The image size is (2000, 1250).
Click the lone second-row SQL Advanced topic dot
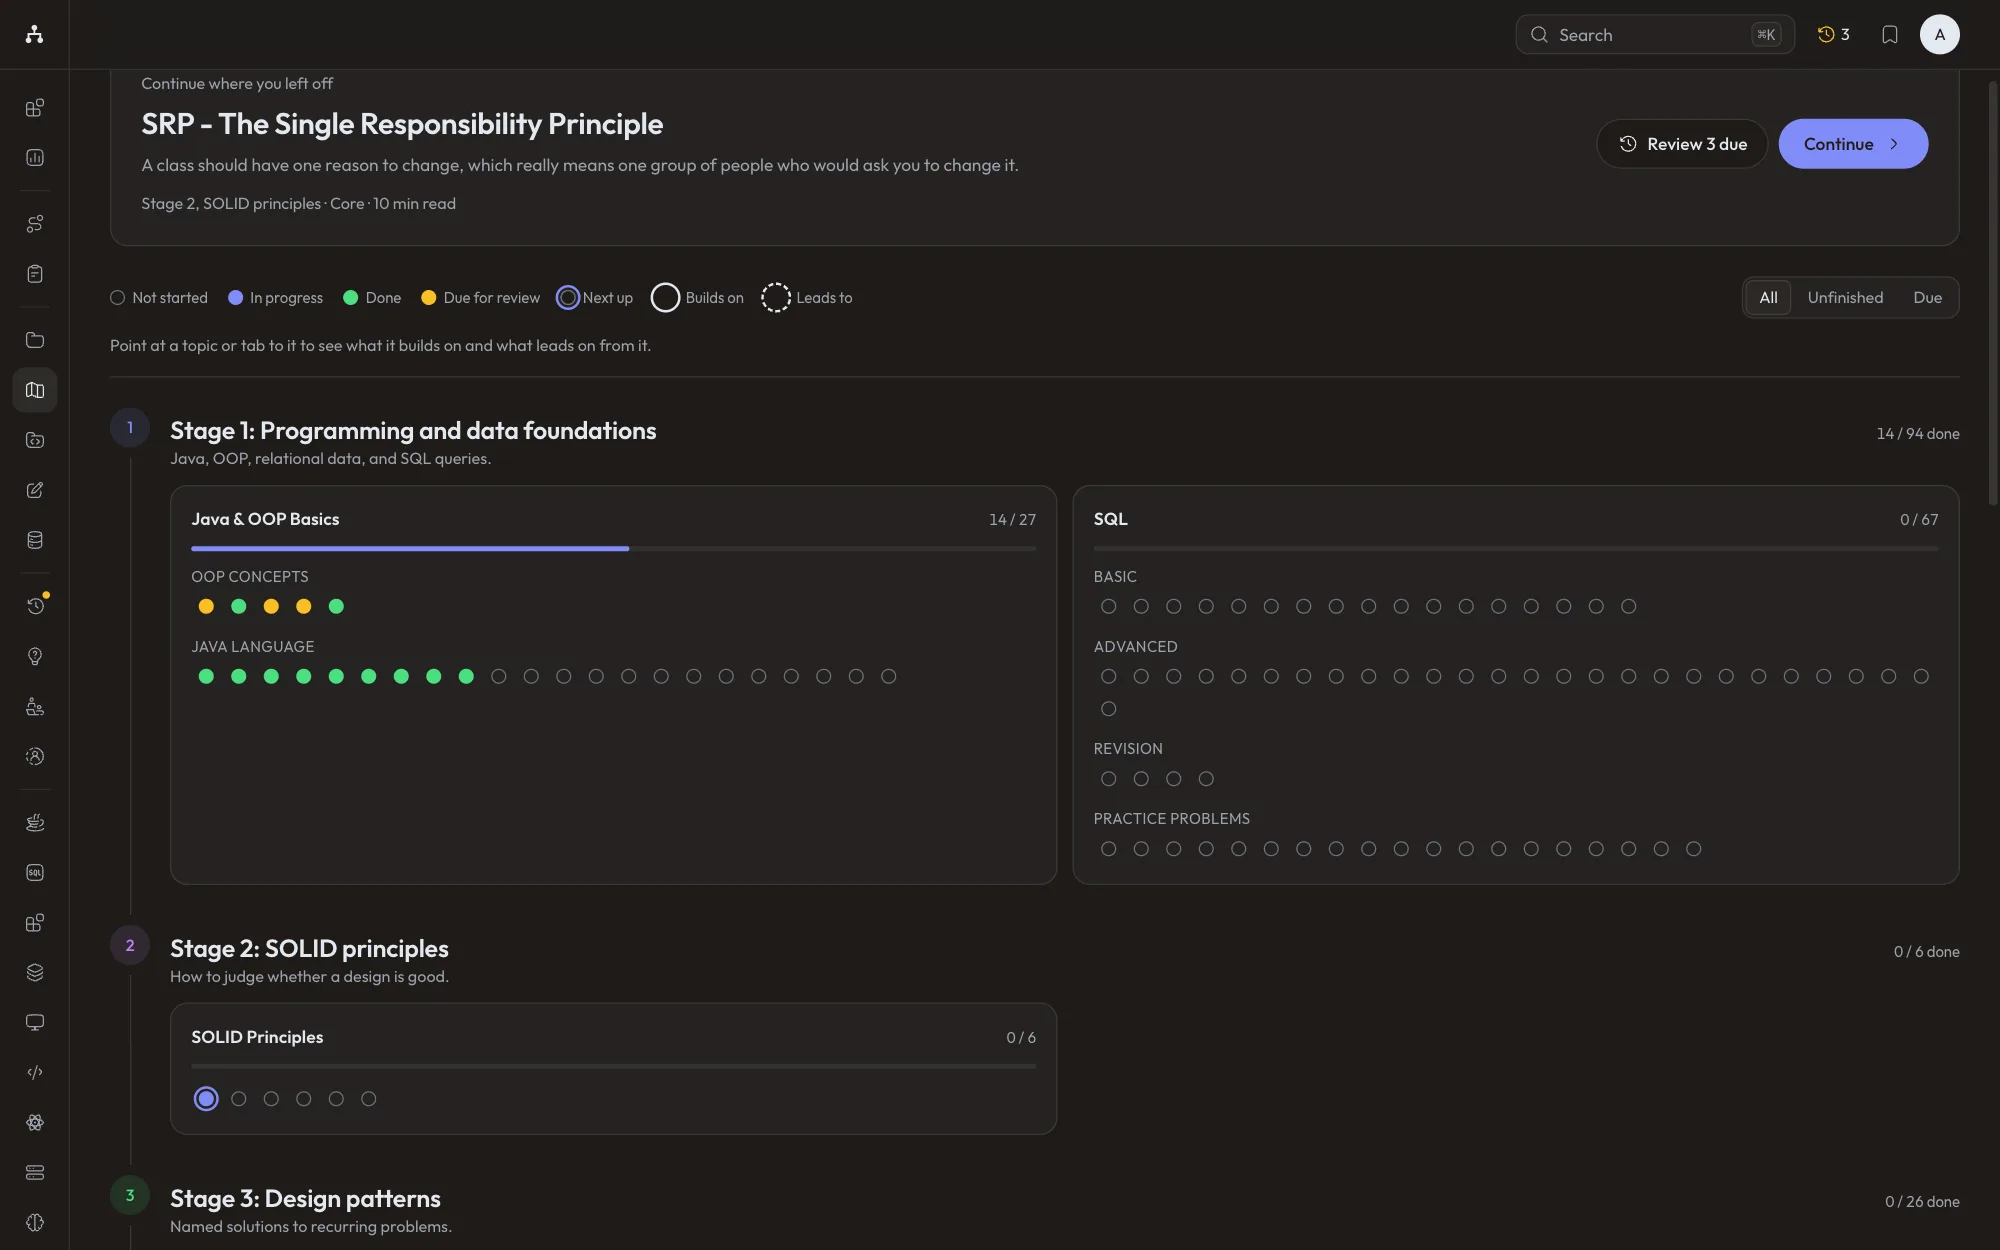[1108, 709]
